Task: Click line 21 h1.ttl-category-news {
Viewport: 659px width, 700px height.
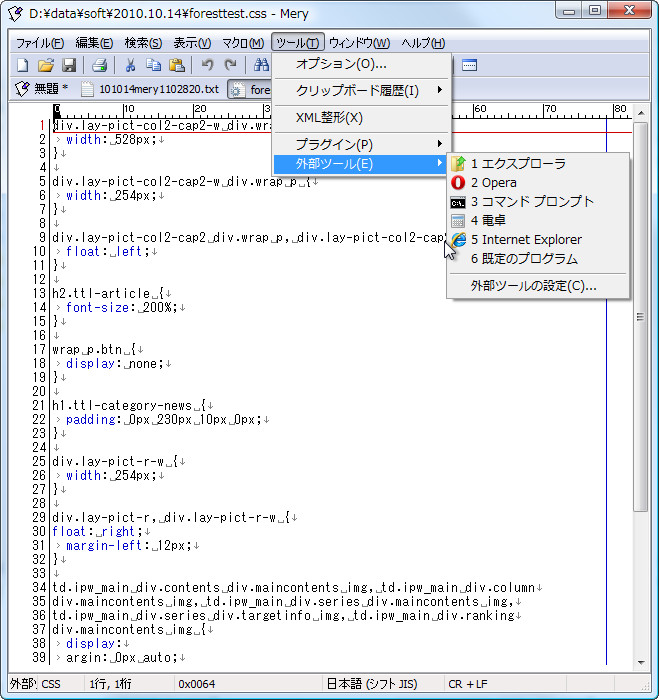Action: pyautogui.click(x=129, y=405)
